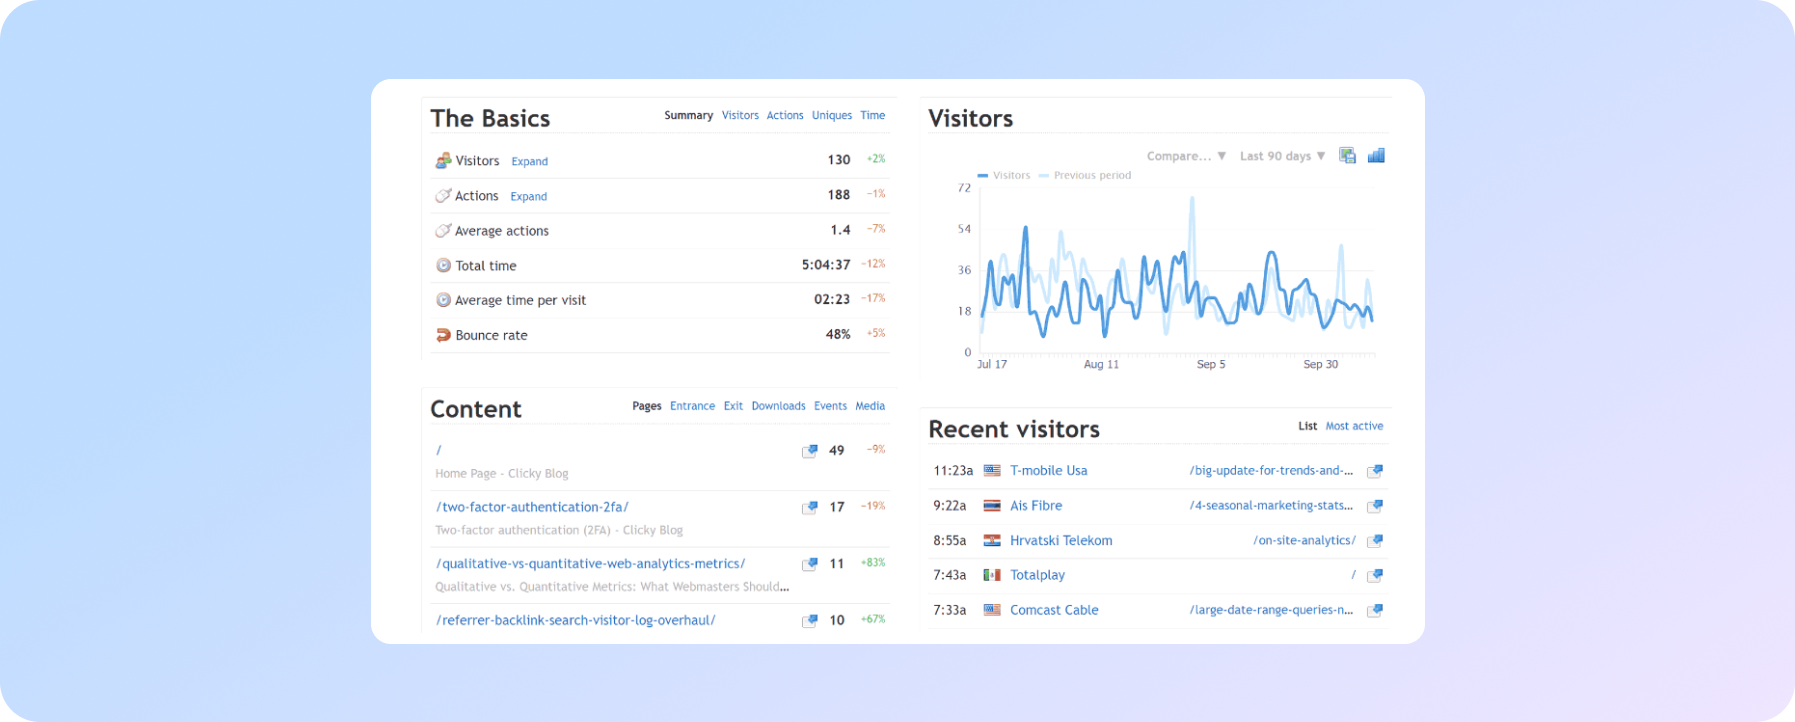Expand the Visitors row in The Basics
The image size is (1795, 722).
click(x=529, y=161)
